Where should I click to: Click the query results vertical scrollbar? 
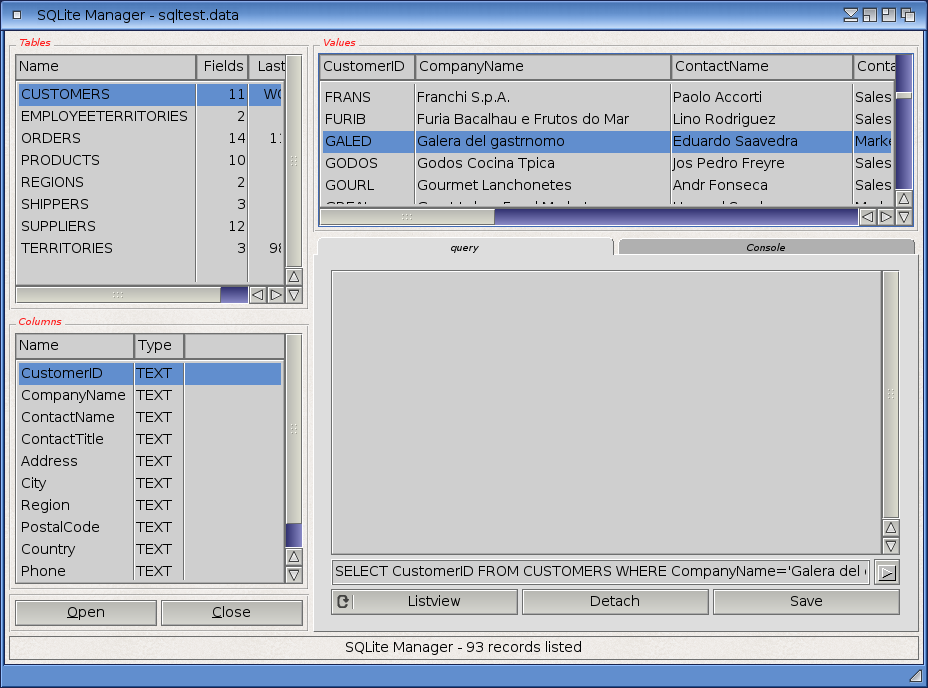click(x=891, y=394)
